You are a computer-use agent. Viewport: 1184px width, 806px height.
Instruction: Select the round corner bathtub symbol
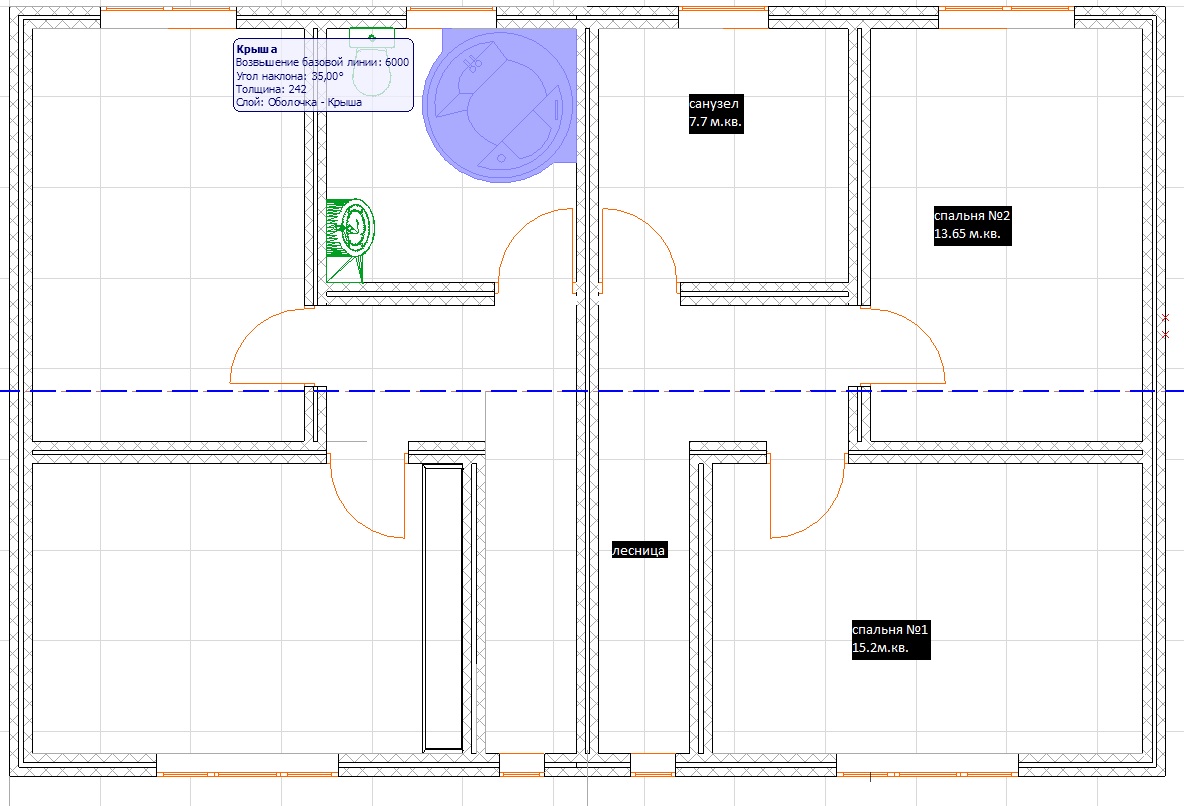tap(498, 106)
